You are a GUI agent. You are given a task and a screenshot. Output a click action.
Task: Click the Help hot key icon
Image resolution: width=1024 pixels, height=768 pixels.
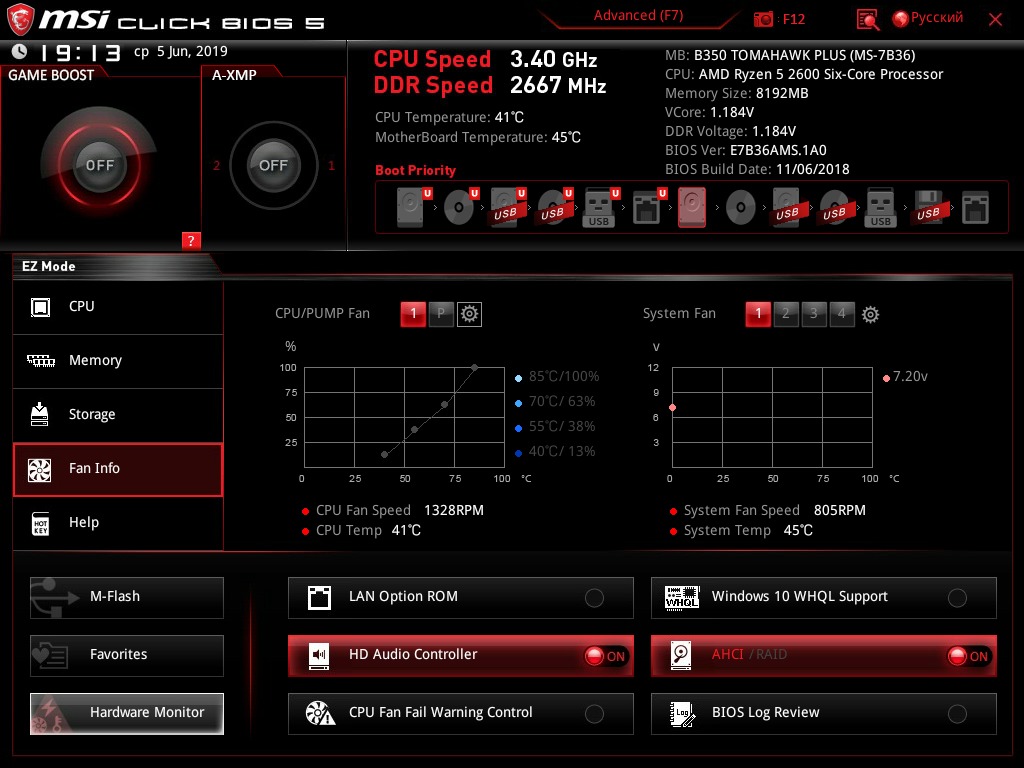coord(40,523)
